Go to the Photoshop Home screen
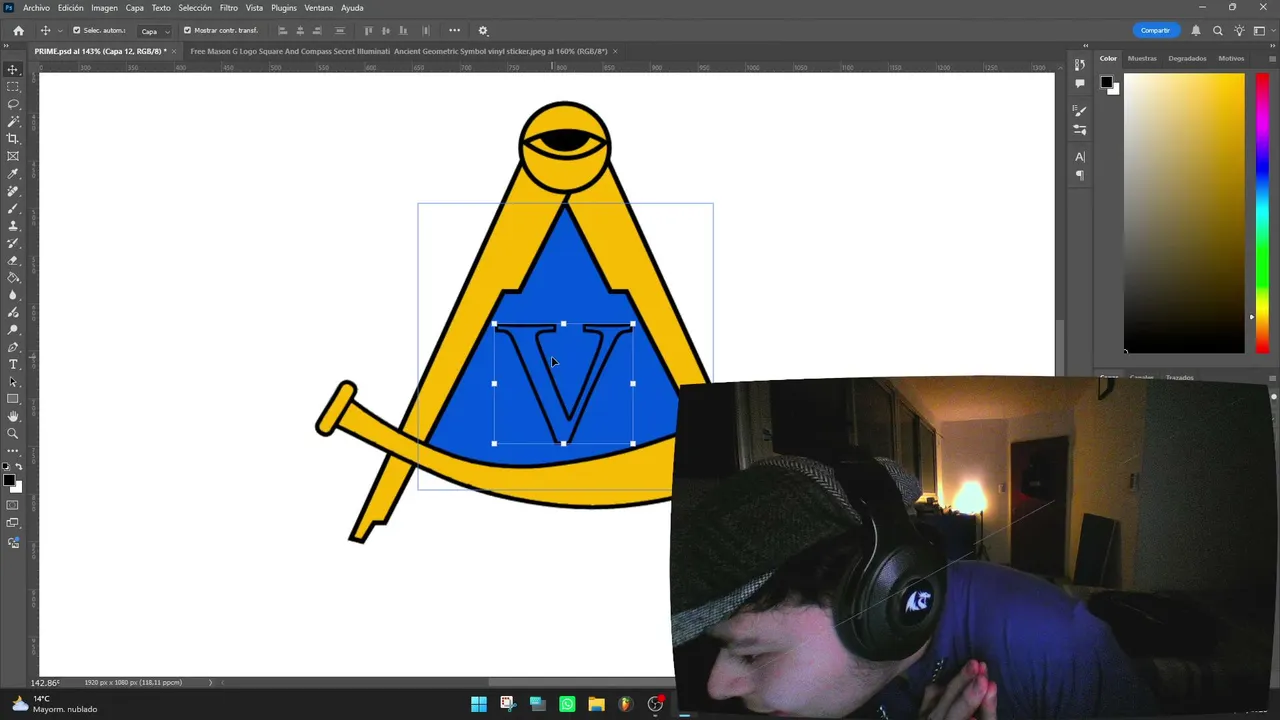The image size is (1280, 720). click(x=18, y=31)
